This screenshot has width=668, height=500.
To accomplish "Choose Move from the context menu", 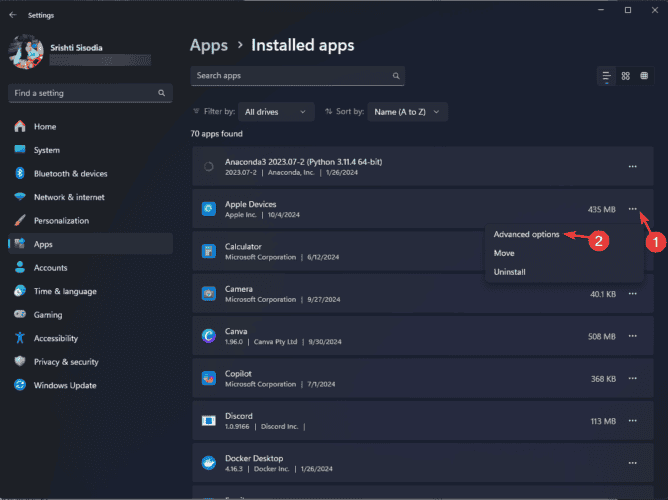I will [x=504, y=253].
